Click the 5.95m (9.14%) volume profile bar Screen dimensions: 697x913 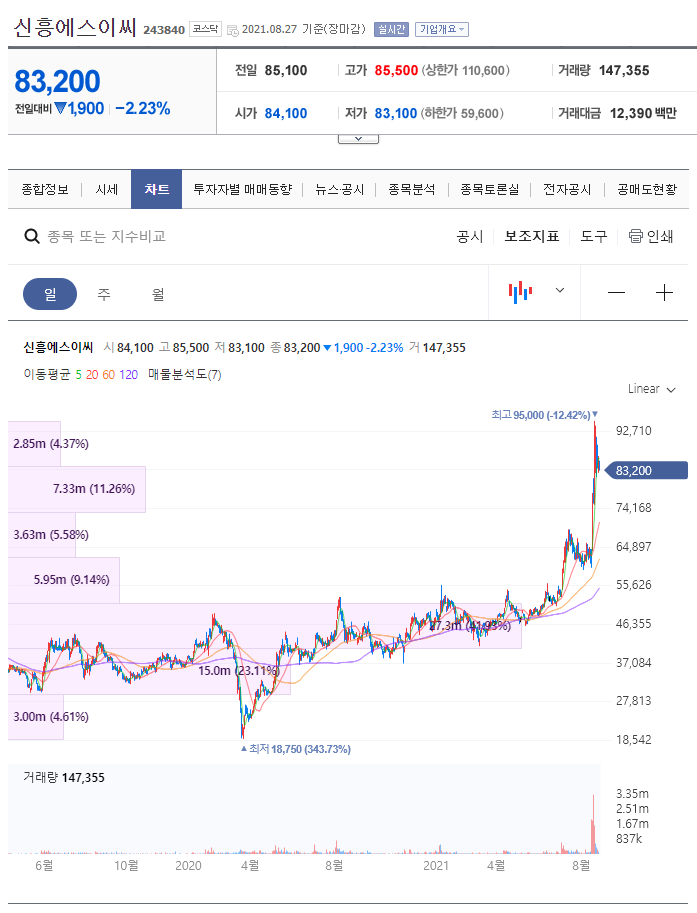[x=64, y=580]
